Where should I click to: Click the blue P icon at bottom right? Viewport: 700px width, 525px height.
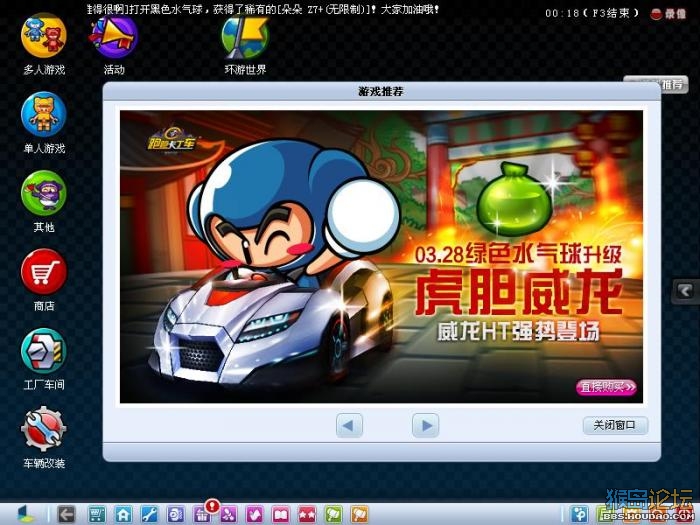pyautogui.click(x=580, y=515)
